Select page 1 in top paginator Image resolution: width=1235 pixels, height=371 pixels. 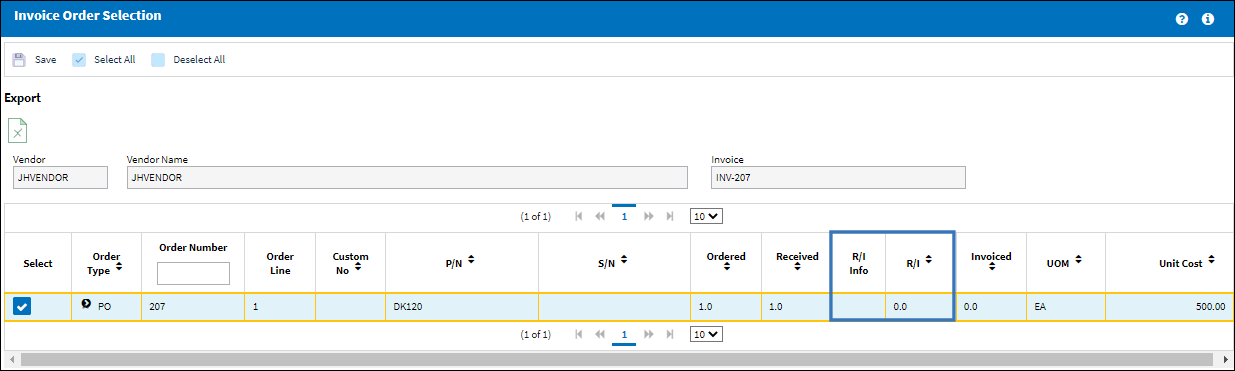(624, 216)
